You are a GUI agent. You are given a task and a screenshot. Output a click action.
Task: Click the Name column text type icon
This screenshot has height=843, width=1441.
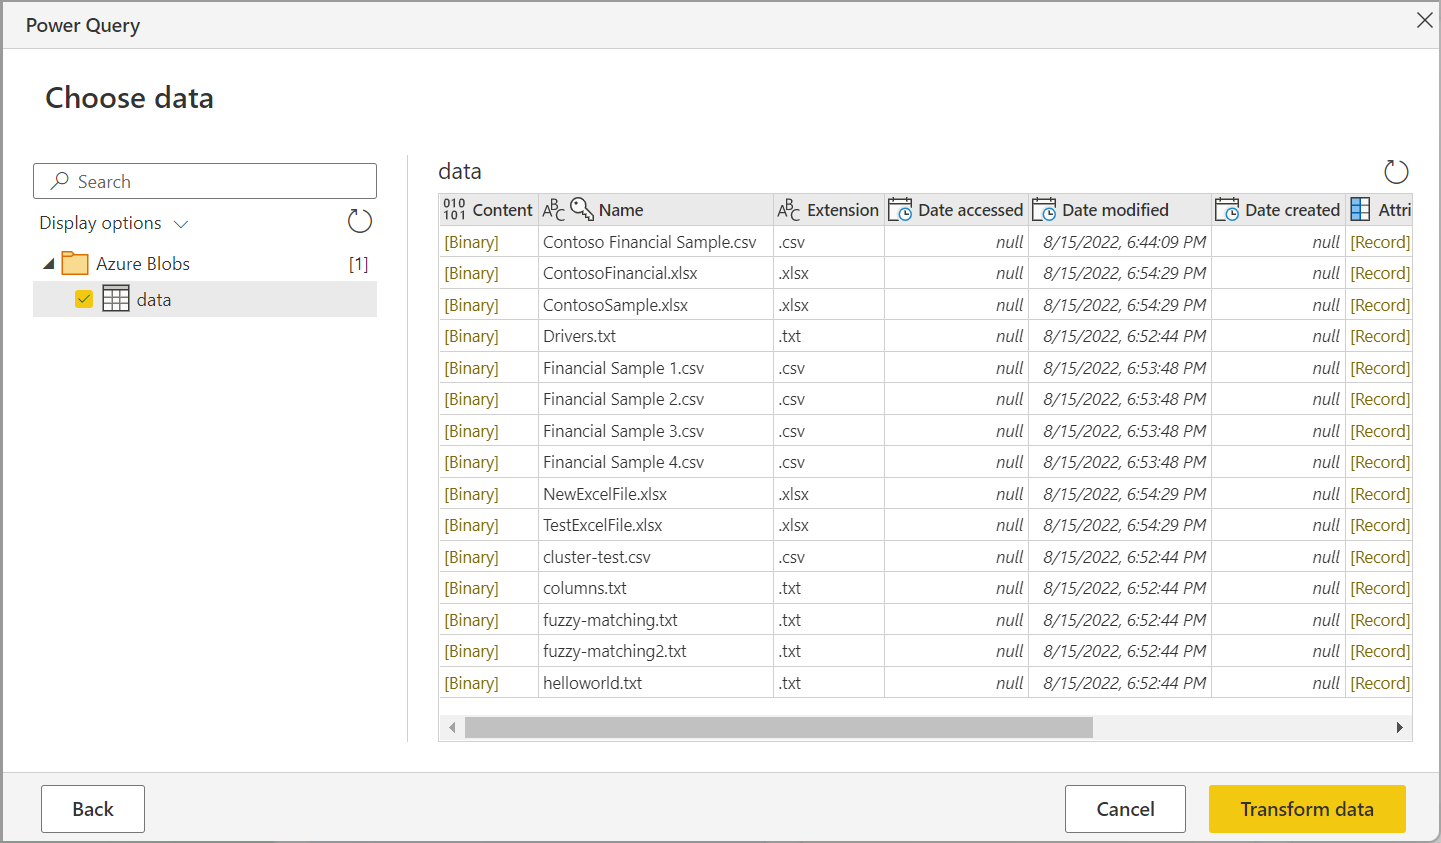(554, 210)
